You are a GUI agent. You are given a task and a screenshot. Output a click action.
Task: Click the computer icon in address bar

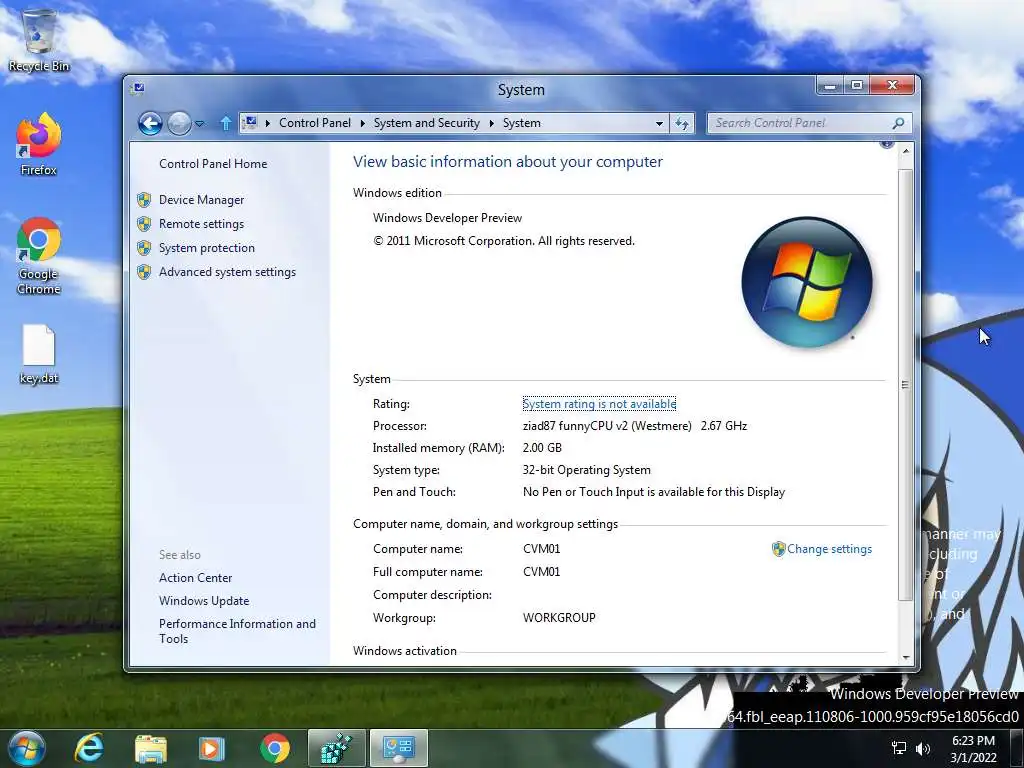coord(249,122)
